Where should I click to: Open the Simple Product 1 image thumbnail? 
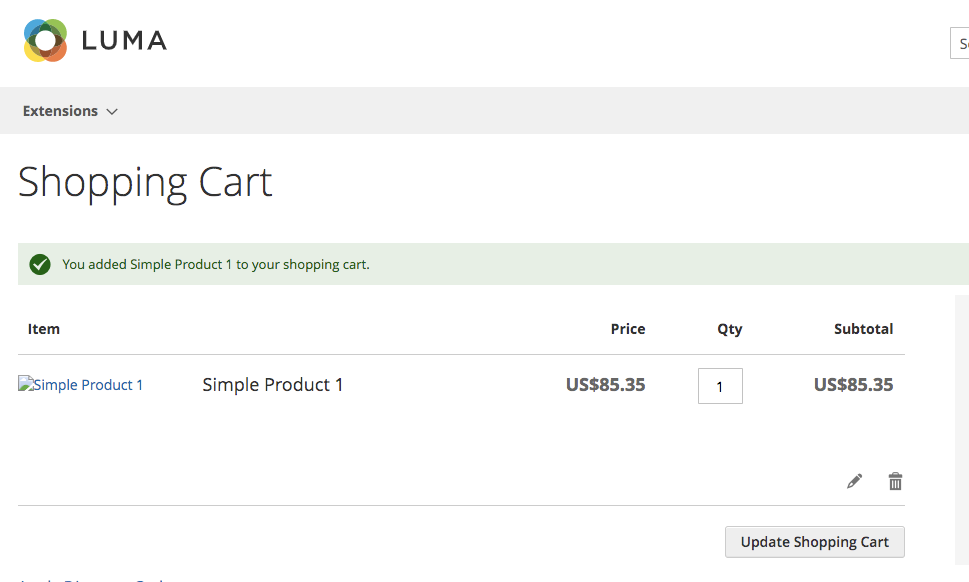click(x=80, y=384)
